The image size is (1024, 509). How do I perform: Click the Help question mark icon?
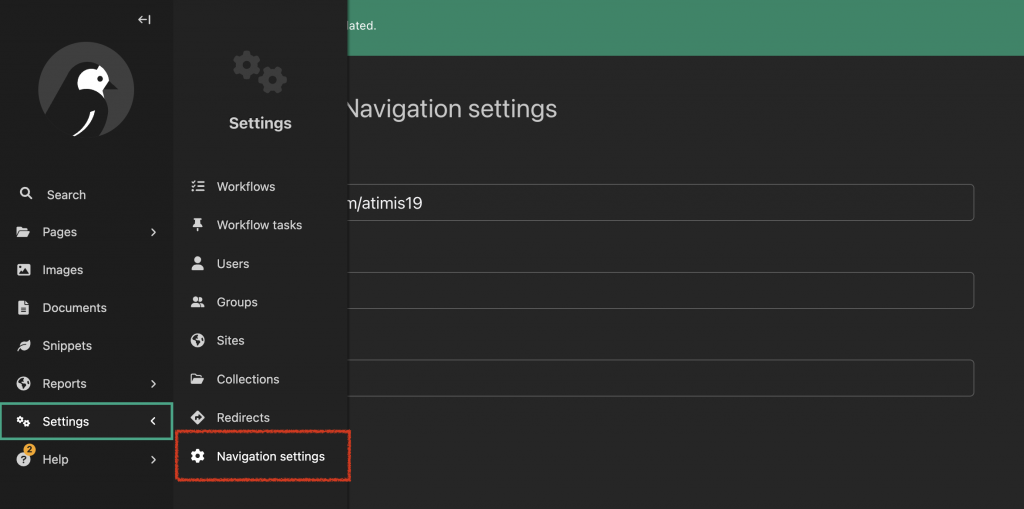(24, 459)
